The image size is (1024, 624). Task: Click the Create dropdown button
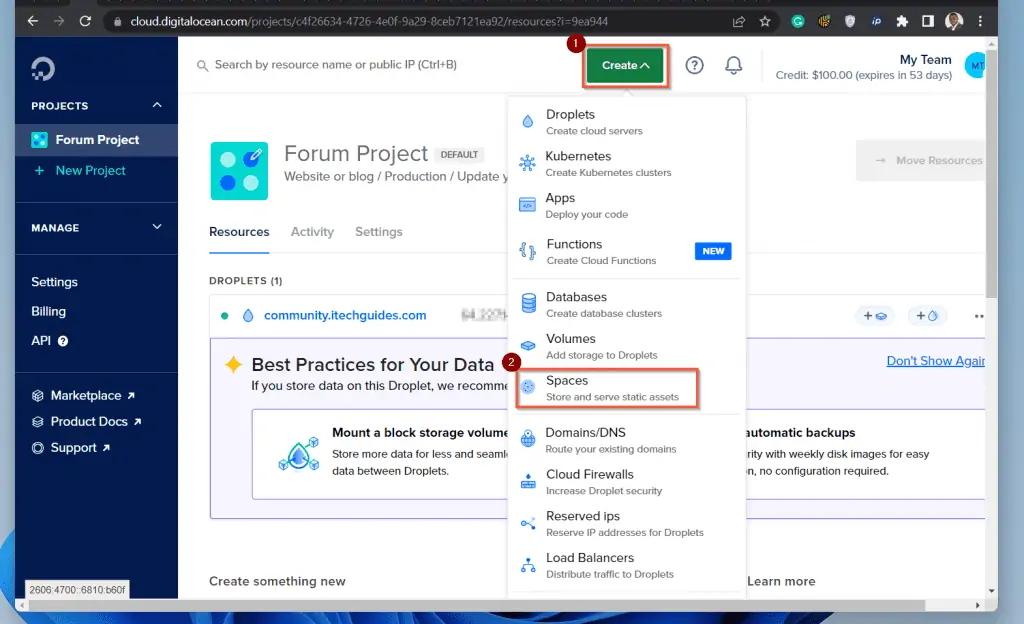[x=625, y=65]
